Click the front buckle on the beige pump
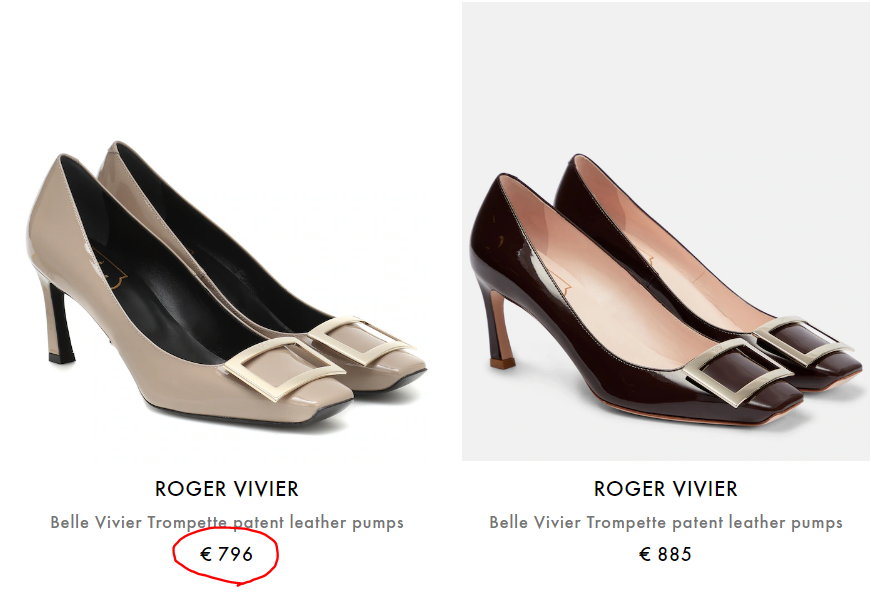 [x=283, y=368]
